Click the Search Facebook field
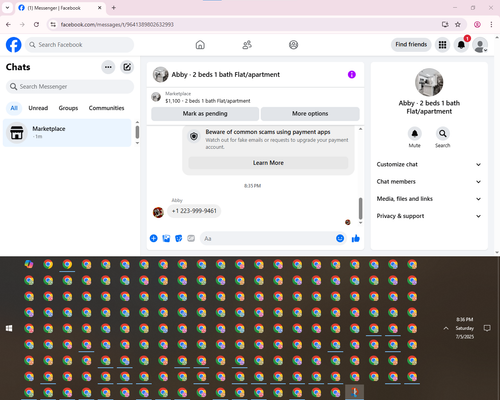 tap(80, 45)
